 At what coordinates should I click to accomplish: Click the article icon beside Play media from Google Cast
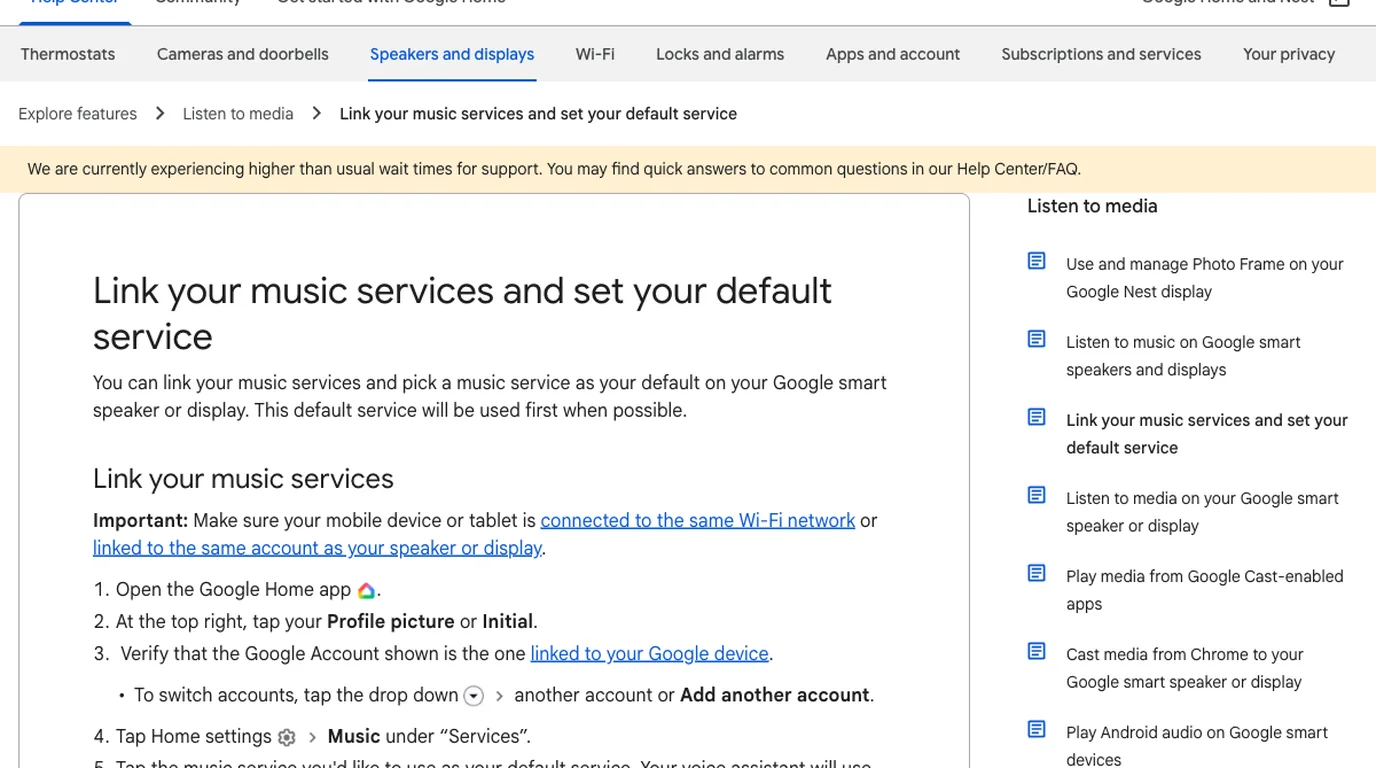[1037, 573]
